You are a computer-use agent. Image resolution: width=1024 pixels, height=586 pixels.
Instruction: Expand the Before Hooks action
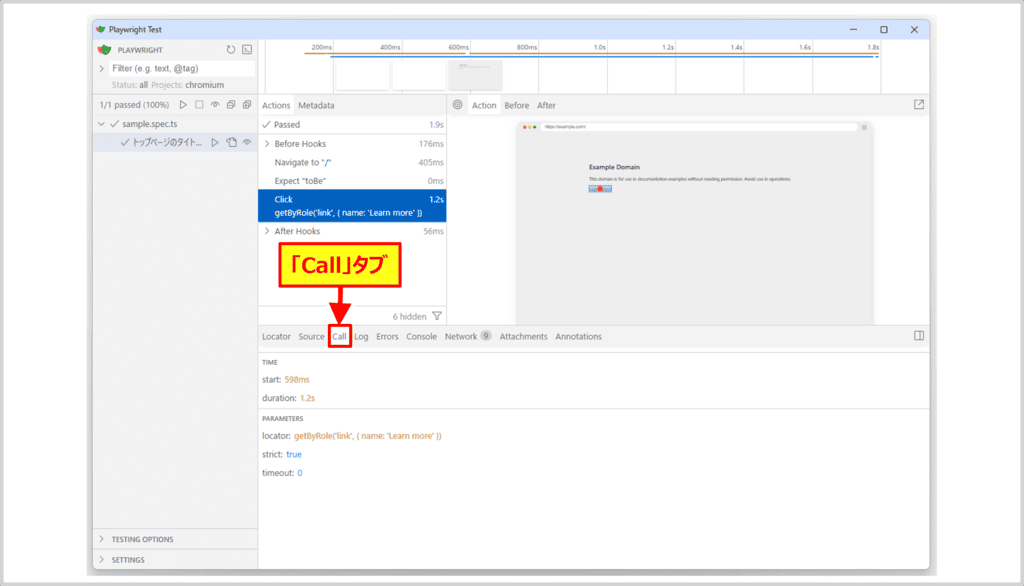tap(266, 144)
